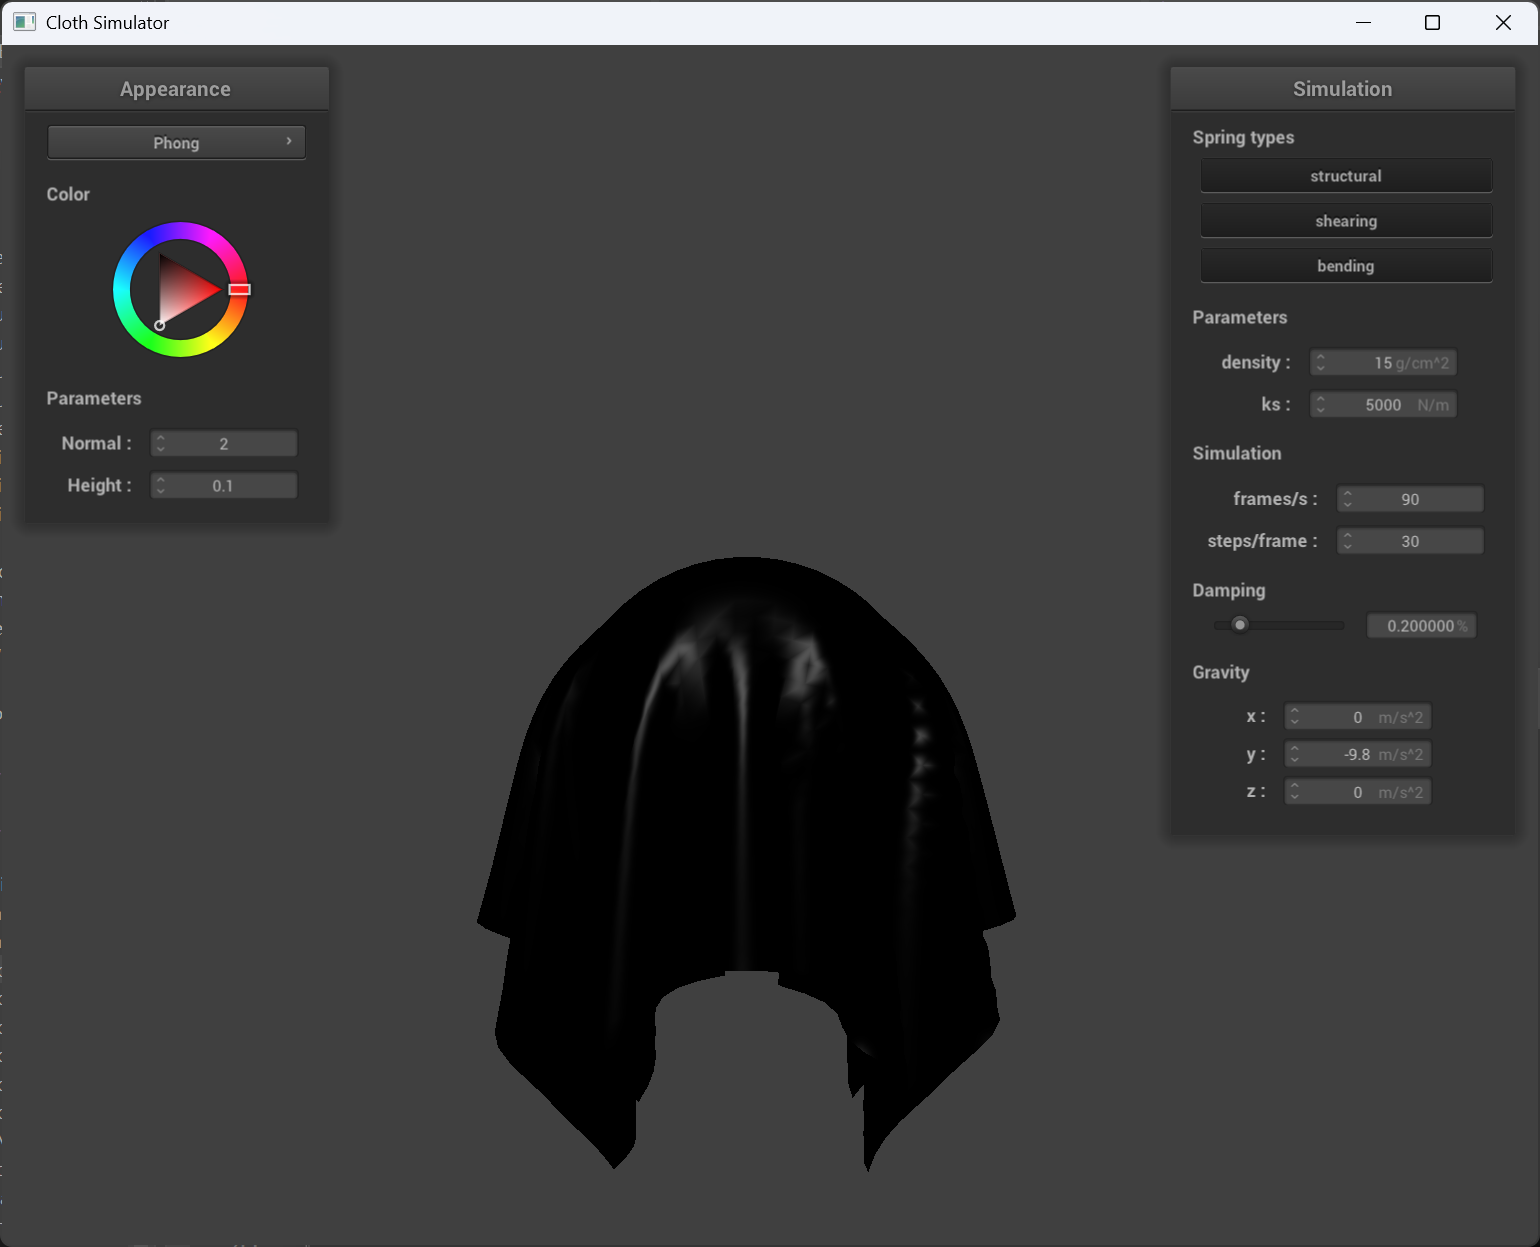1540x1247 pixels.
Task: Minimize the Cloth Simulator window
Action: click(1363, 22)
